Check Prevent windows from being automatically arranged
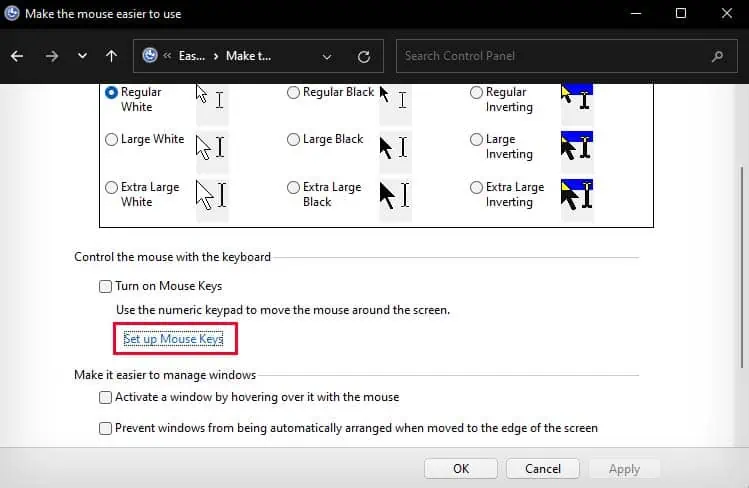This screenshot has width=749, height=488. (106, 429)
